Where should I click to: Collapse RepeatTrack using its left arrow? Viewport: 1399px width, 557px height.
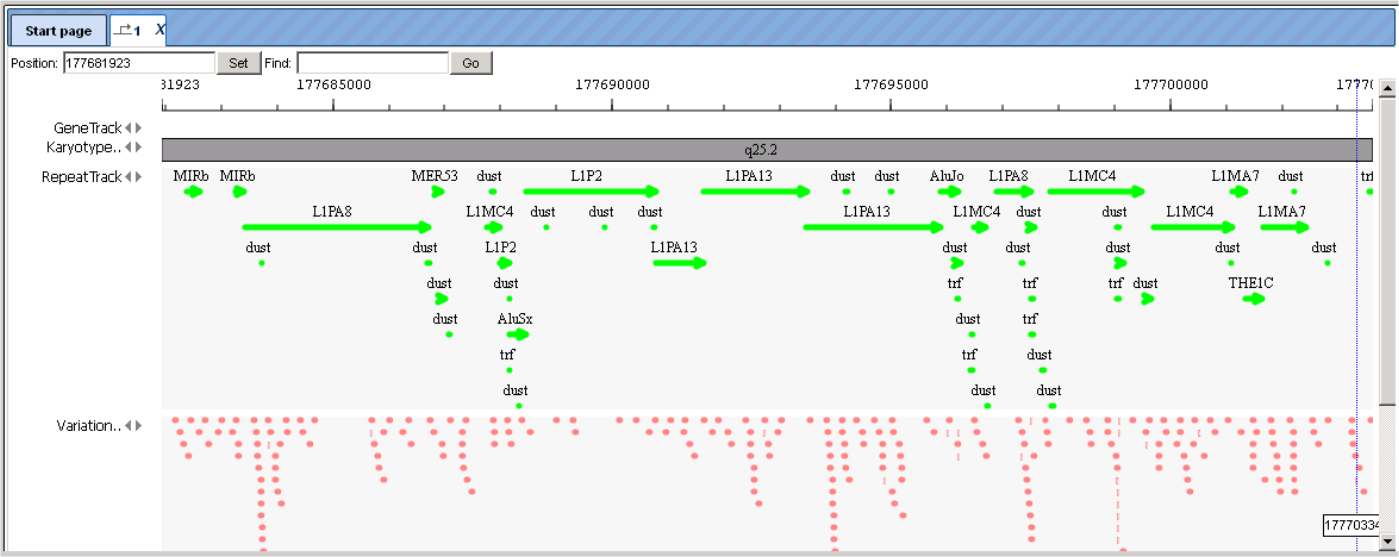coord(129,177)
